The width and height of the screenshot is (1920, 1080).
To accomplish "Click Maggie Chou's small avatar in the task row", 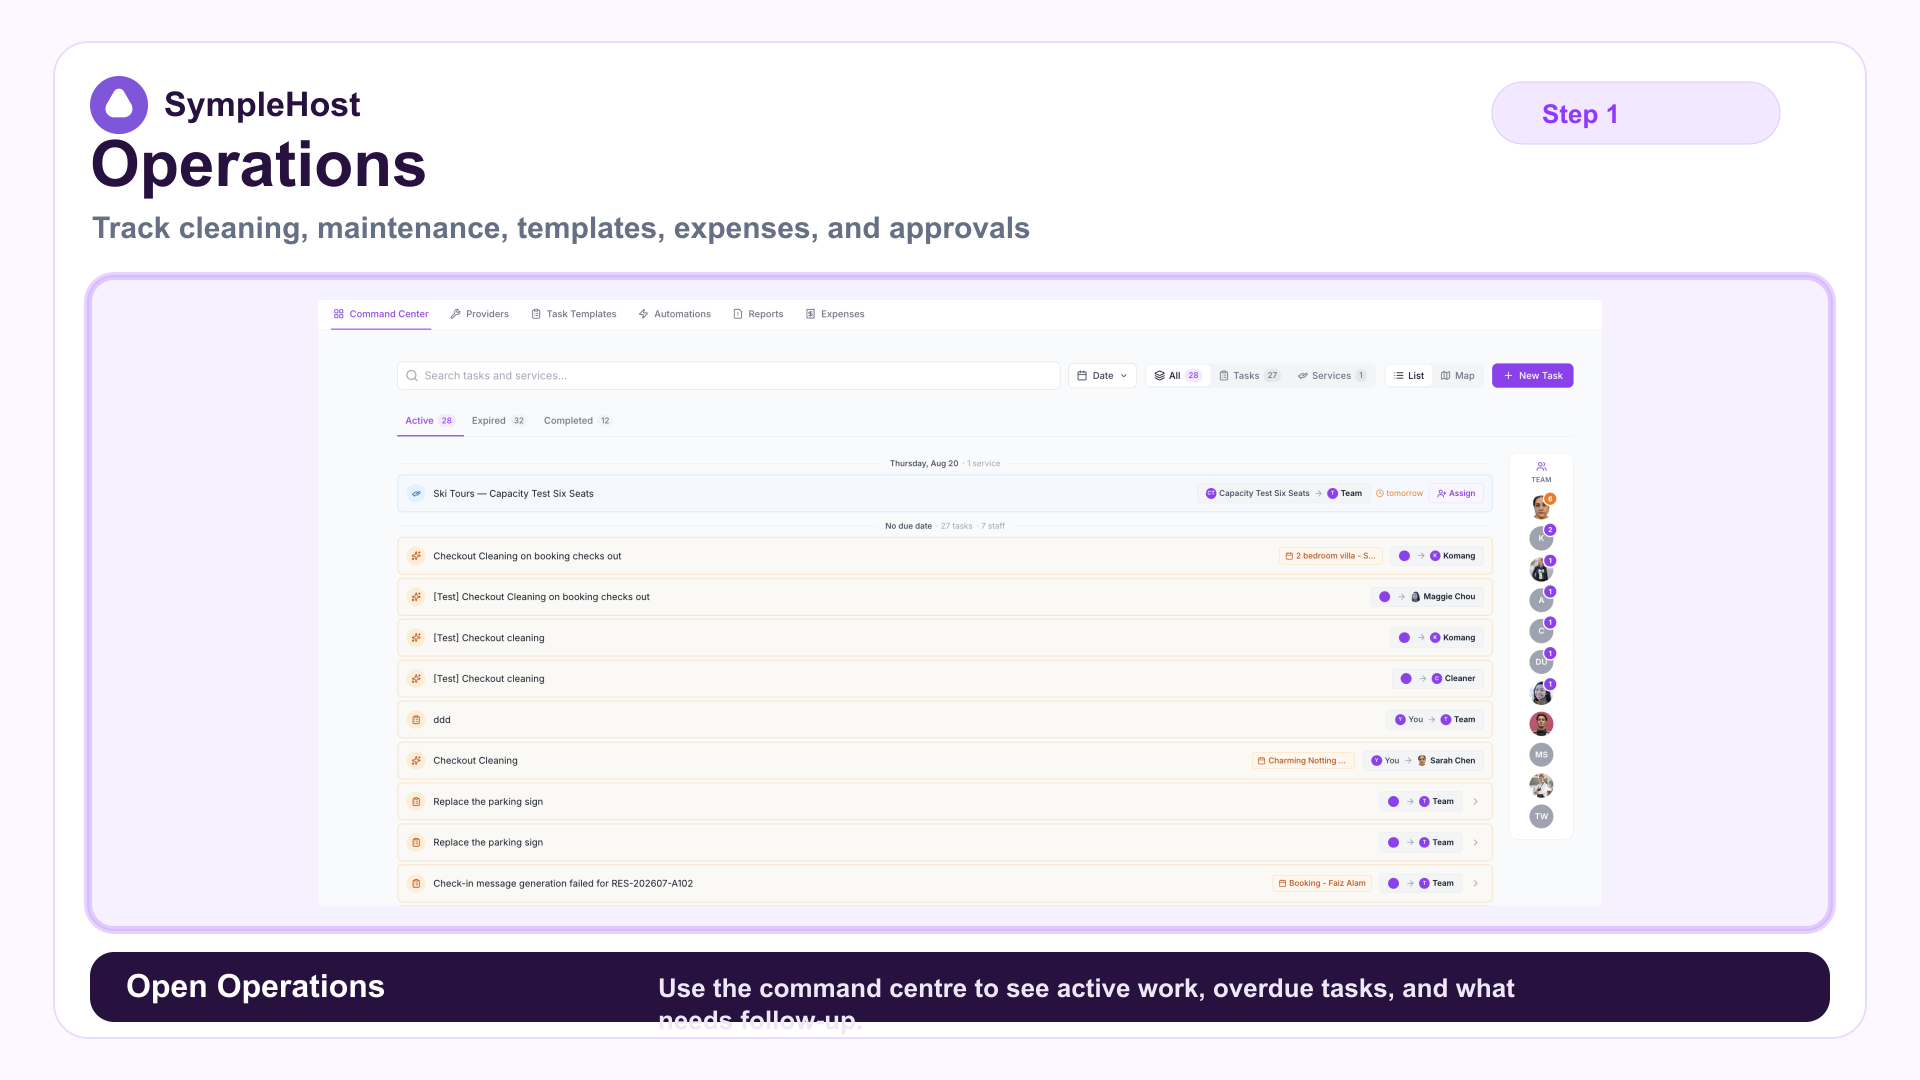I will click(1415, 597).
